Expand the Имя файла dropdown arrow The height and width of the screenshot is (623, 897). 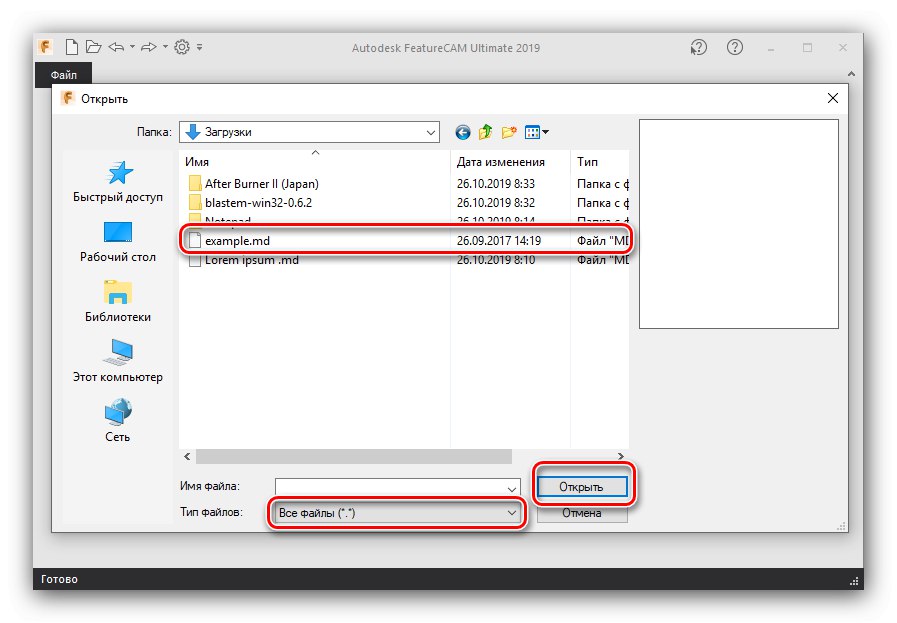pos(512,489)
